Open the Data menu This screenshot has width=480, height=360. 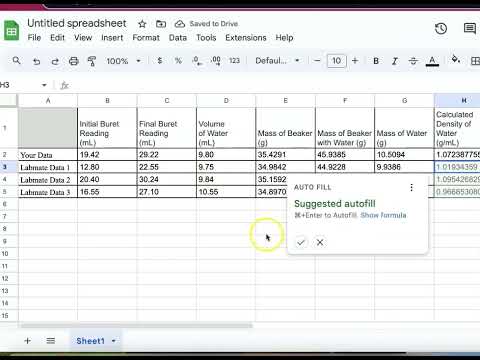point(178,38)
